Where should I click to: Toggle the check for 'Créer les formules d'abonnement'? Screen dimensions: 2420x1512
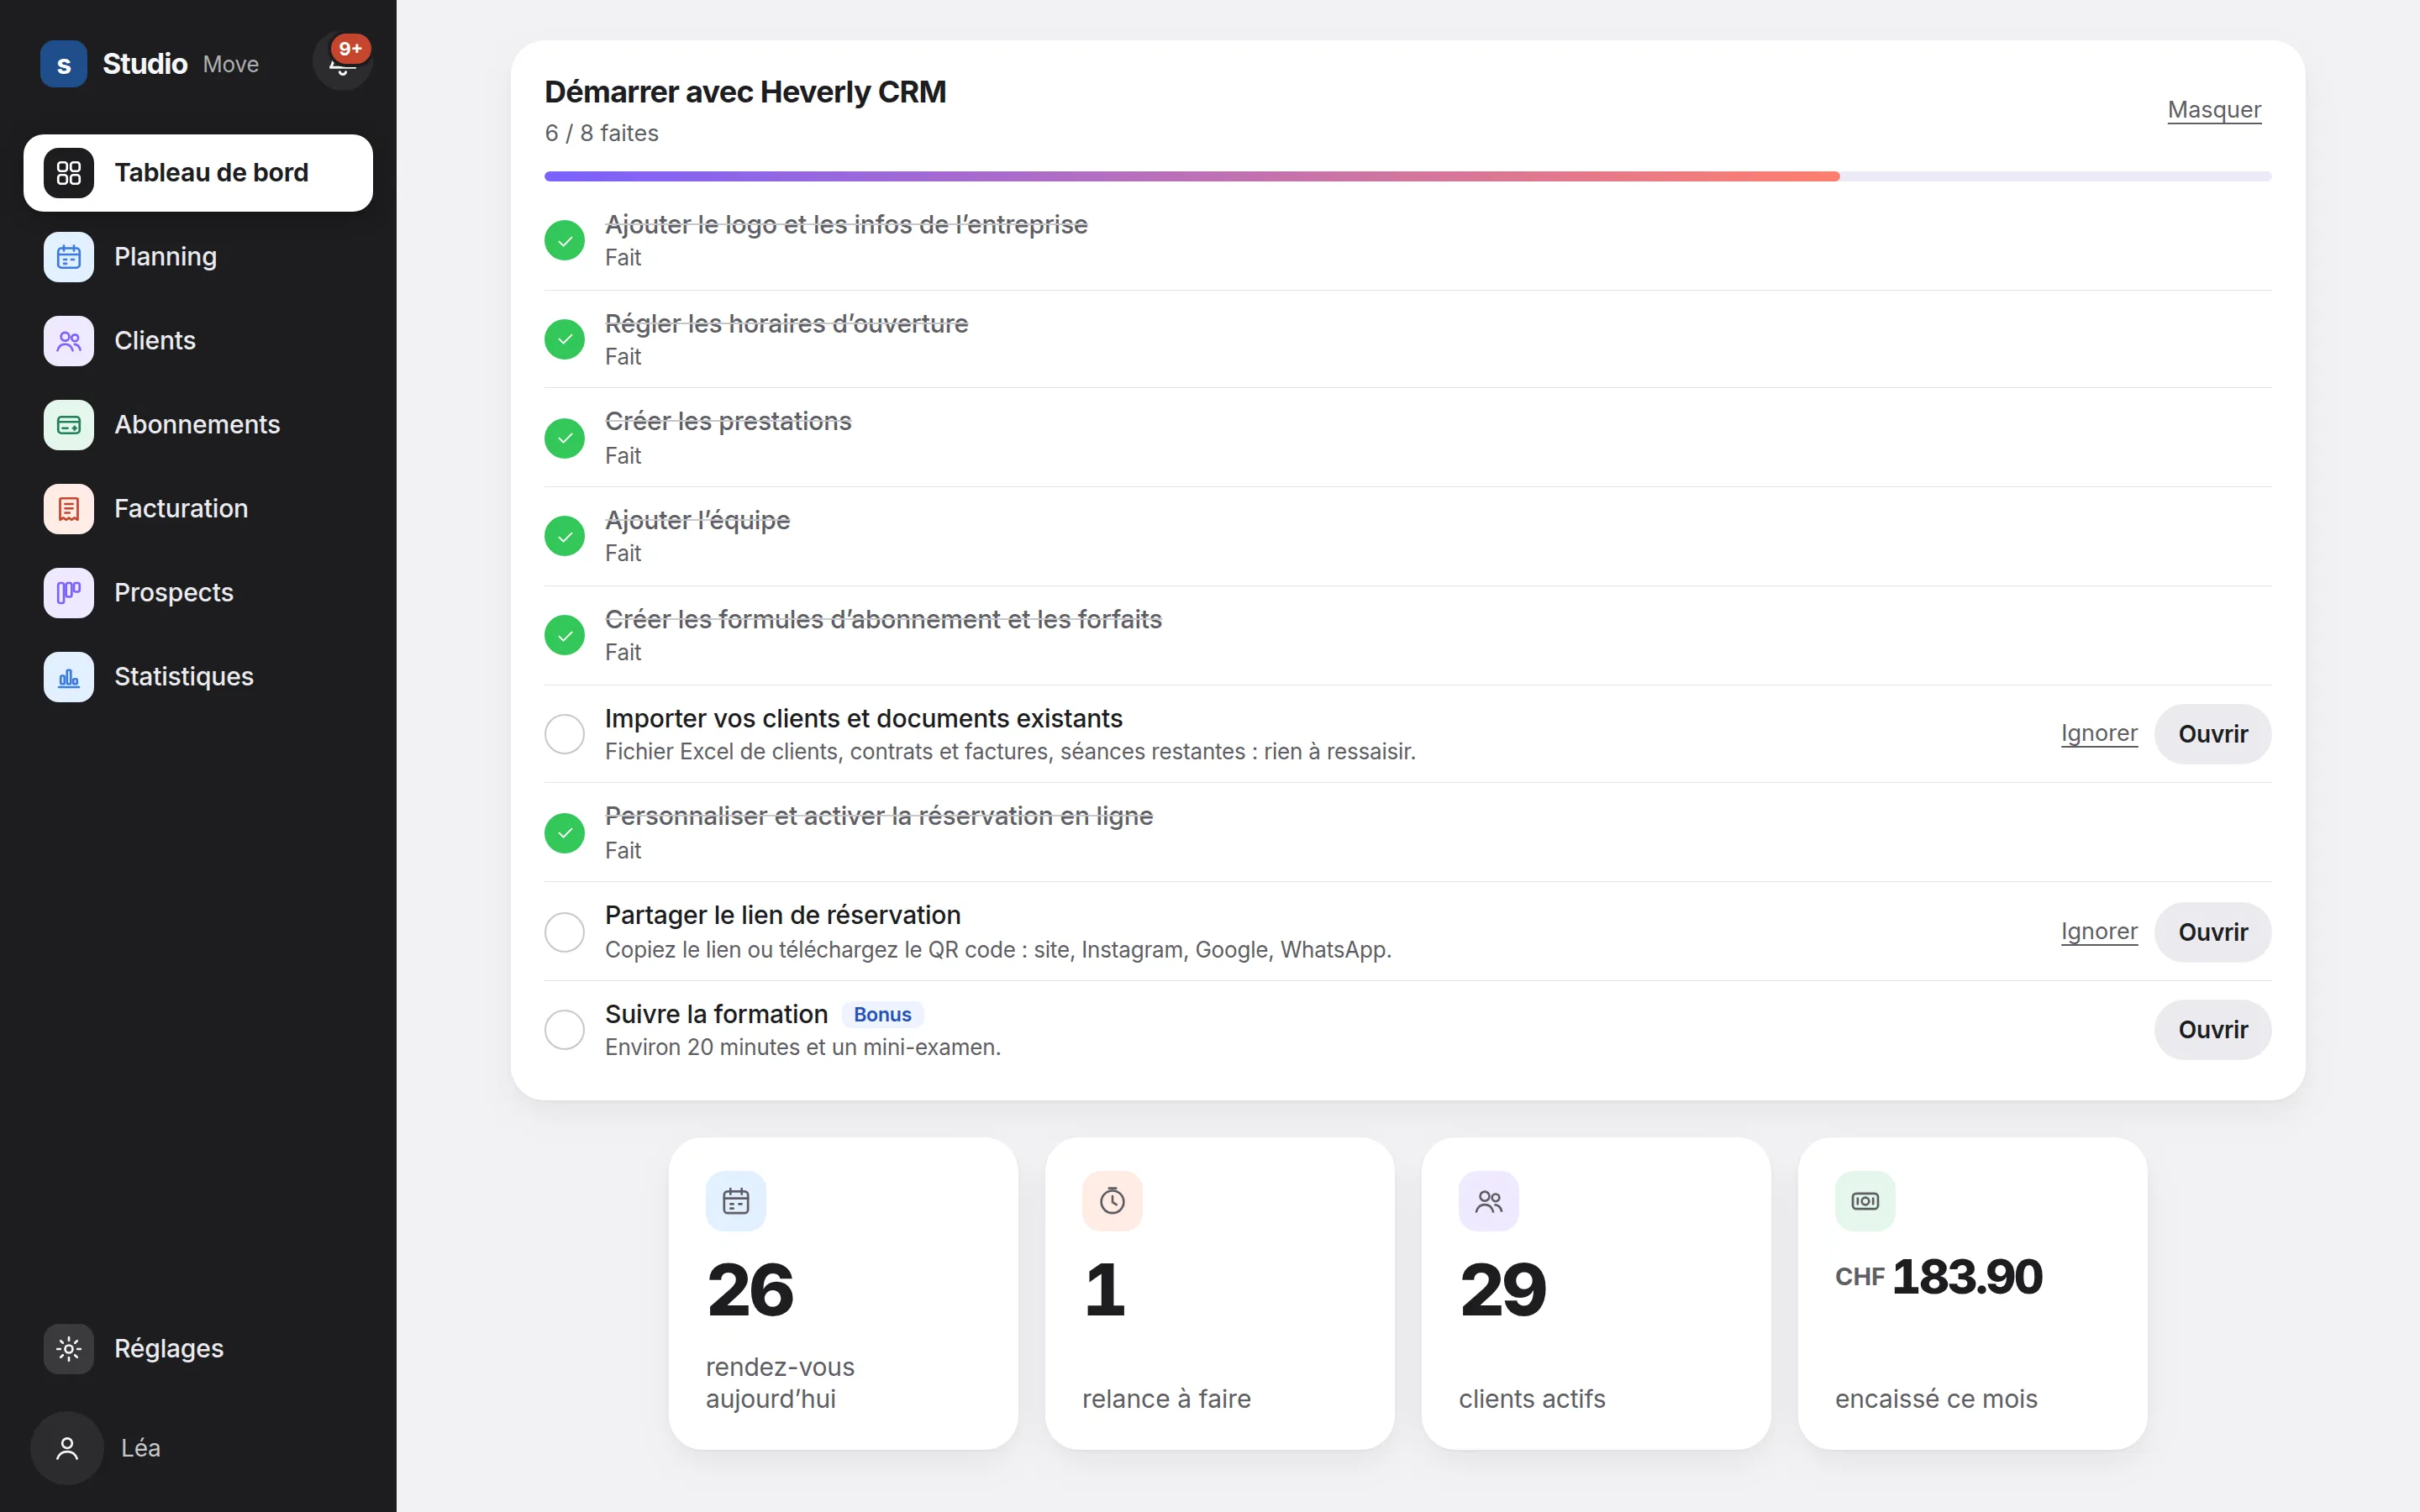[565, 636]
